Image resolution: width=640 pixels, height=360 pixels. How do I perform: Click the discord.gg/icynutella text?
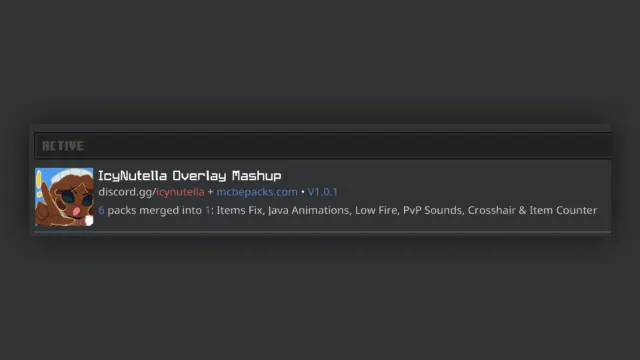click(x=151, y=192)
